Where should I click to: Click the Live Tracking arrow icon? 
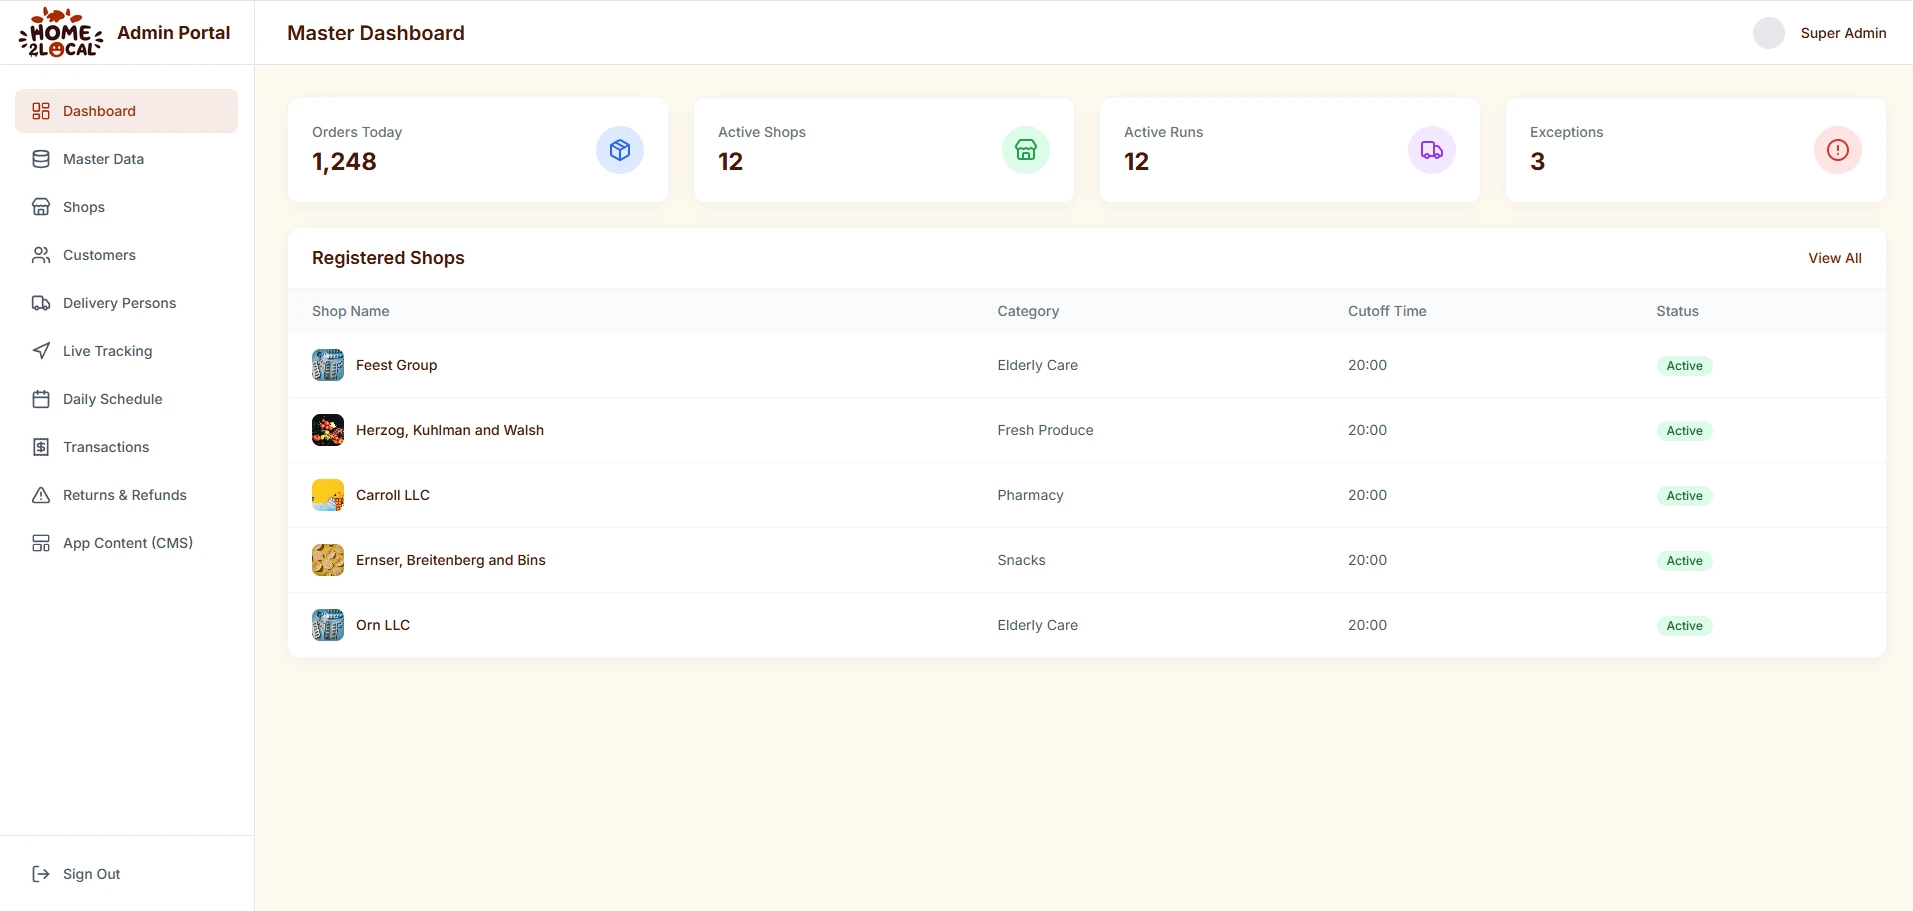pyautogui.click(x=41, y=351)
